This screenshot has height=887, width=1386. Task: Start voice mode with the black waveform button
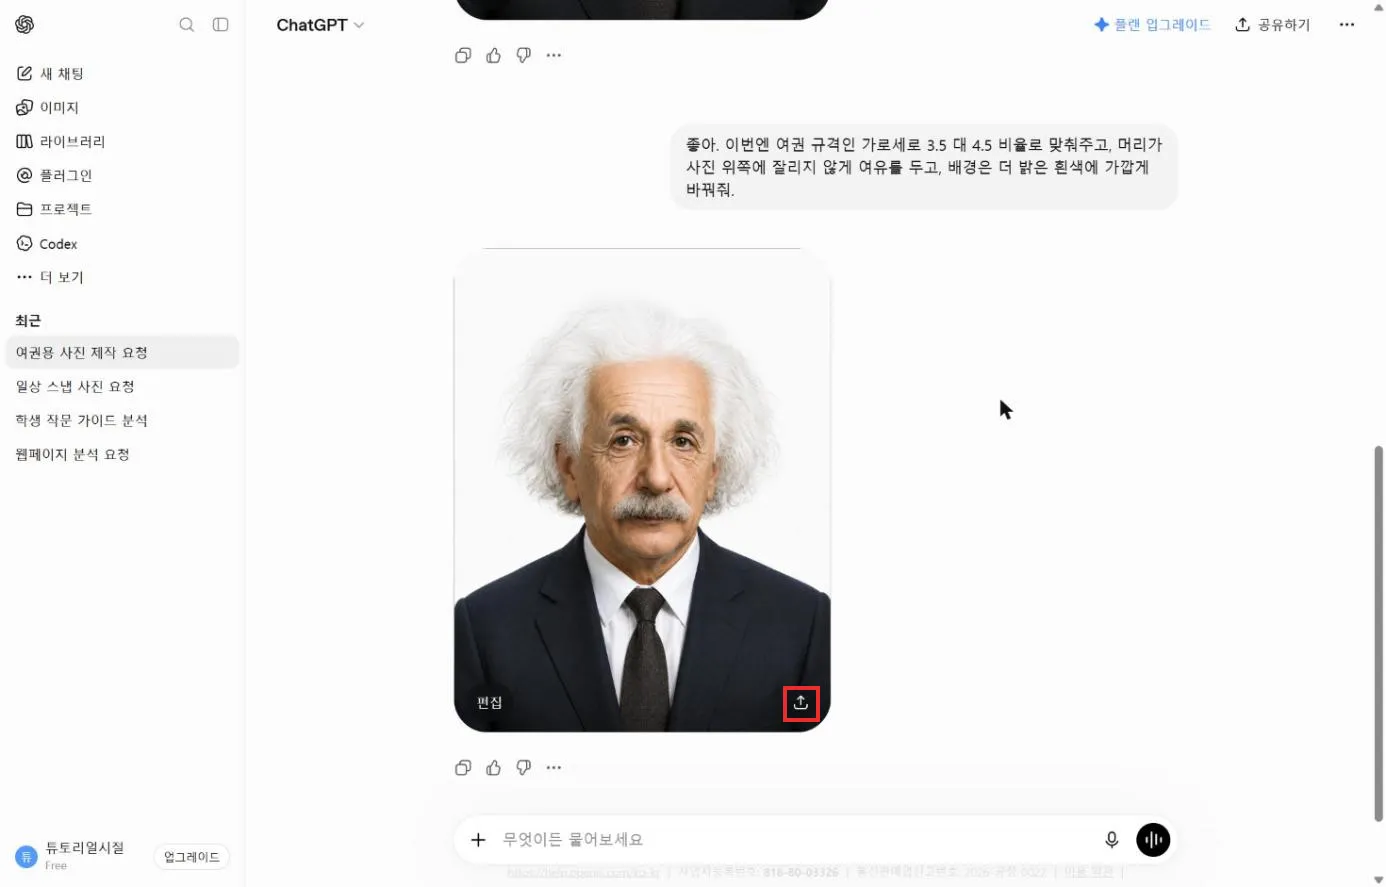1153,840
